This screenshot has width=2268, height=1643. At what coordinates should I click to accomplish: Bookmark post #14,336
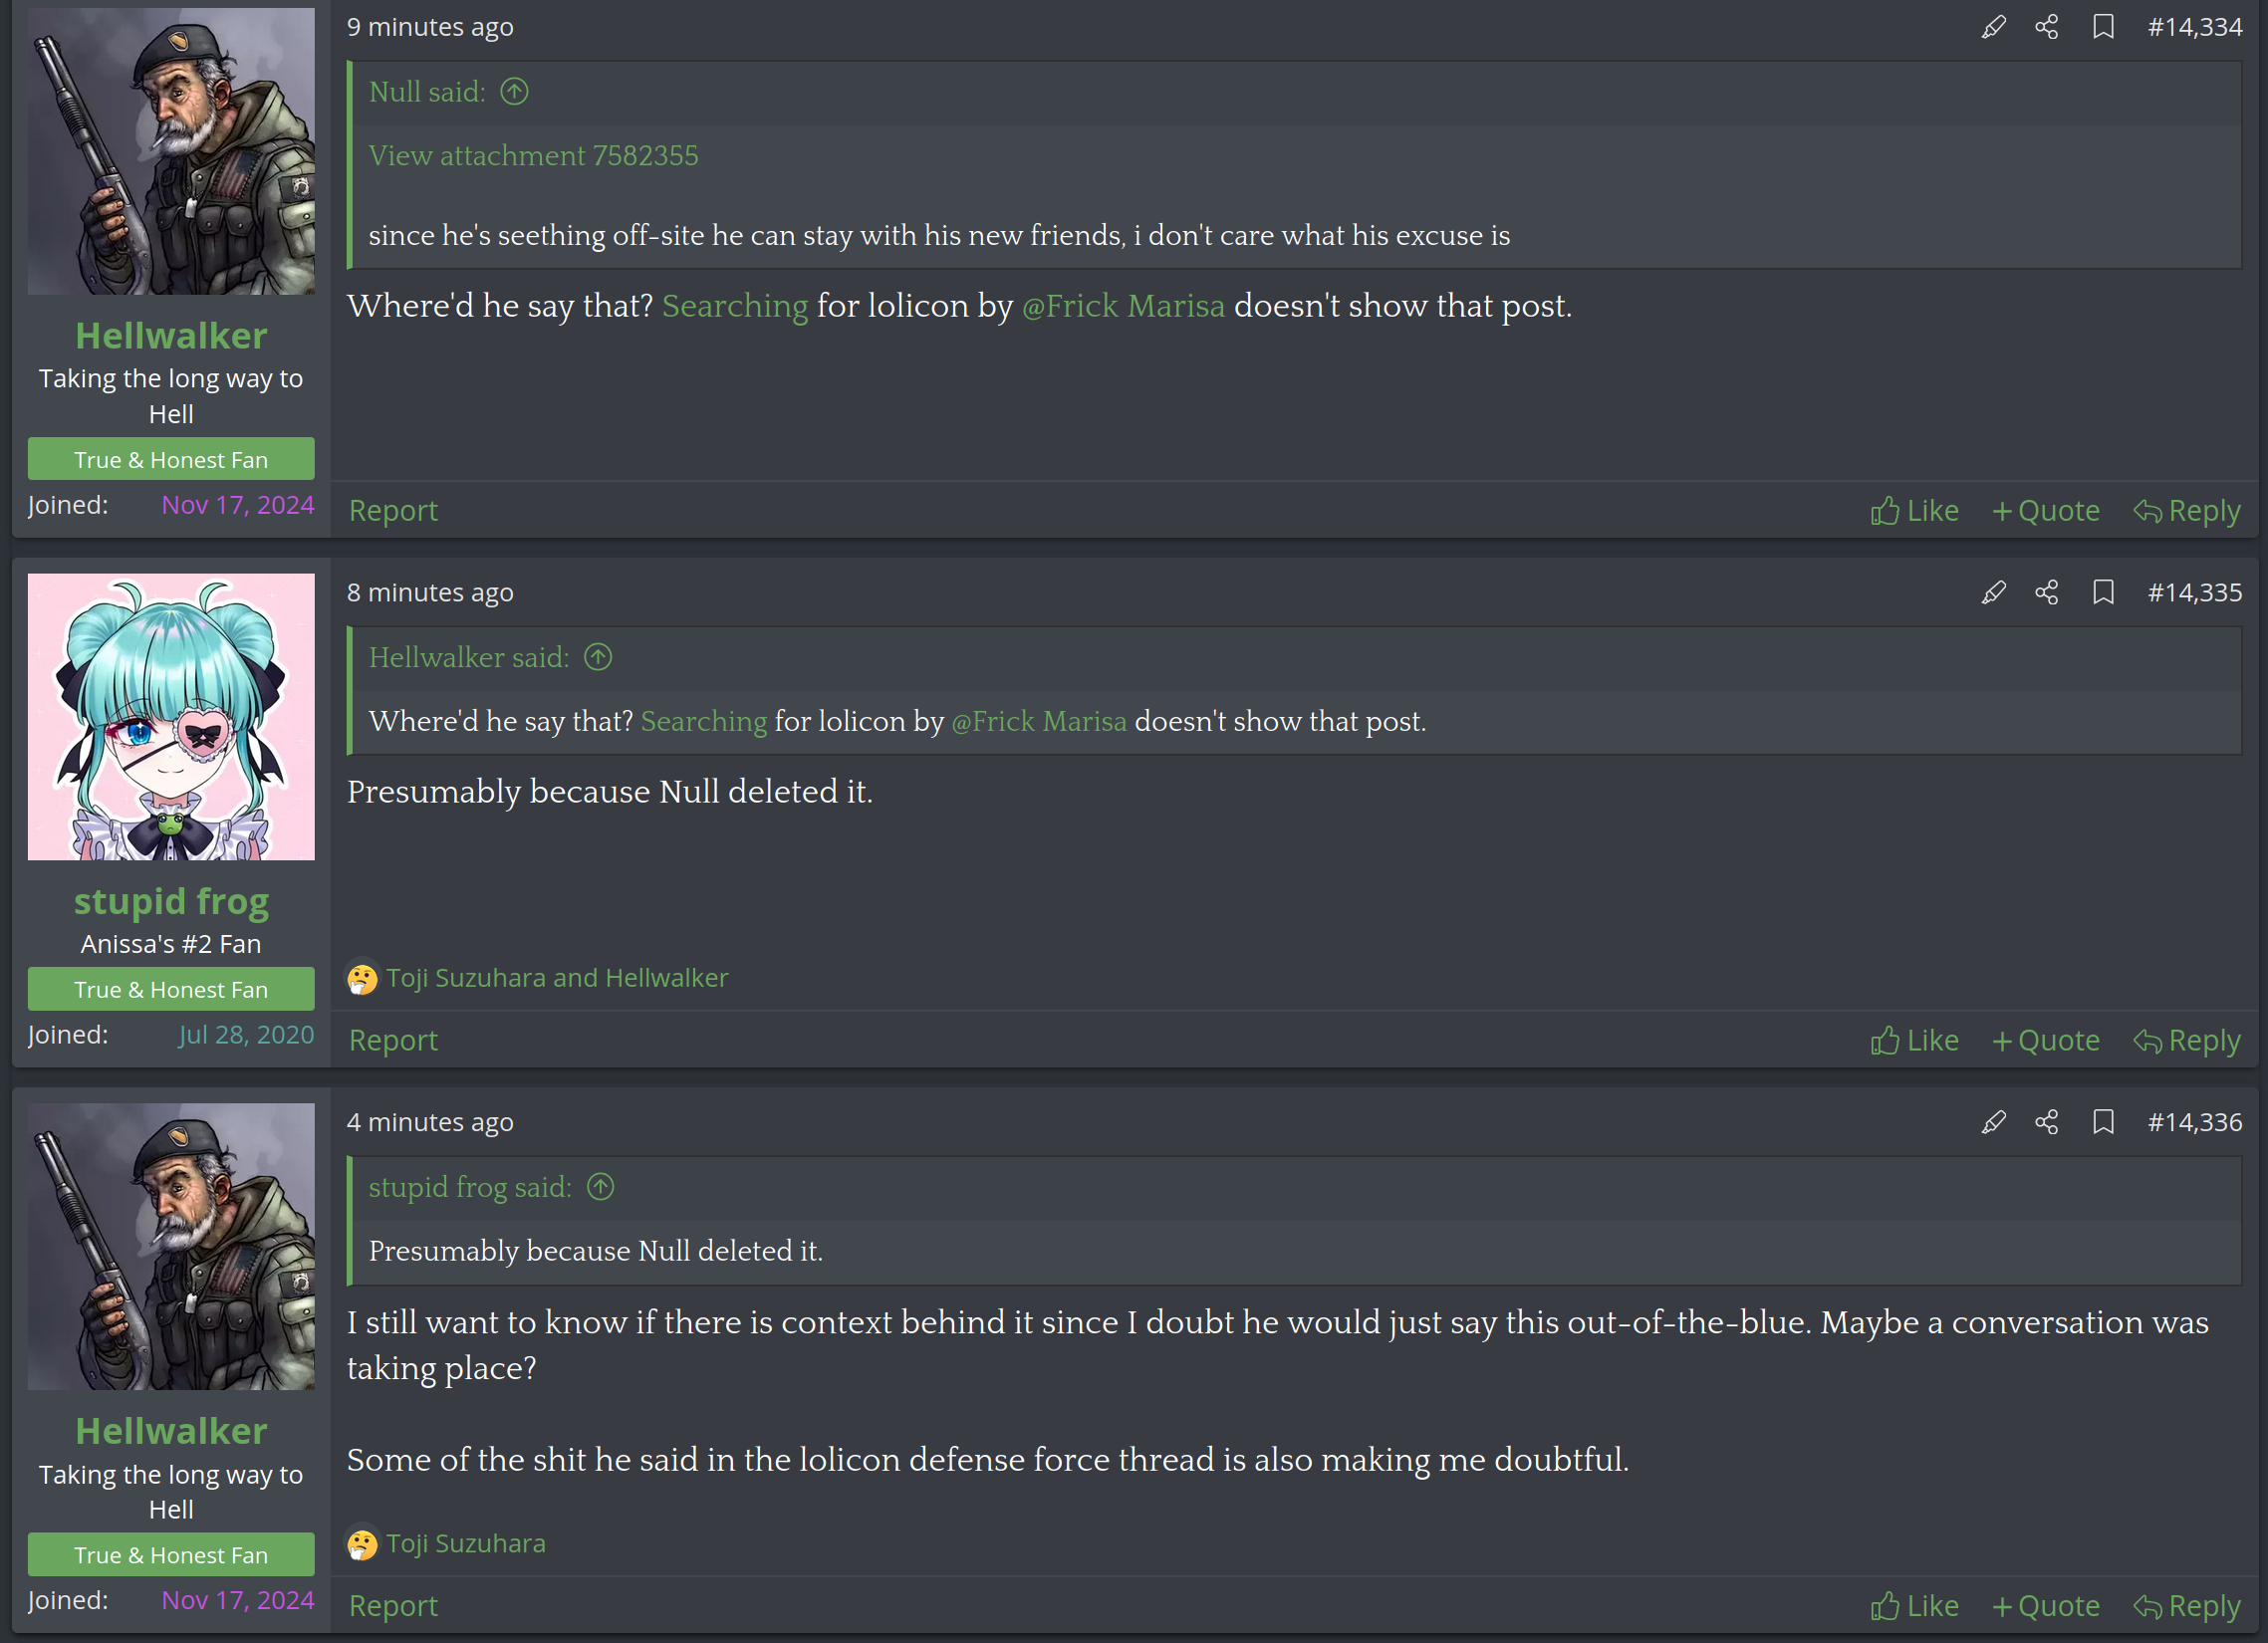point(2103,1122)
